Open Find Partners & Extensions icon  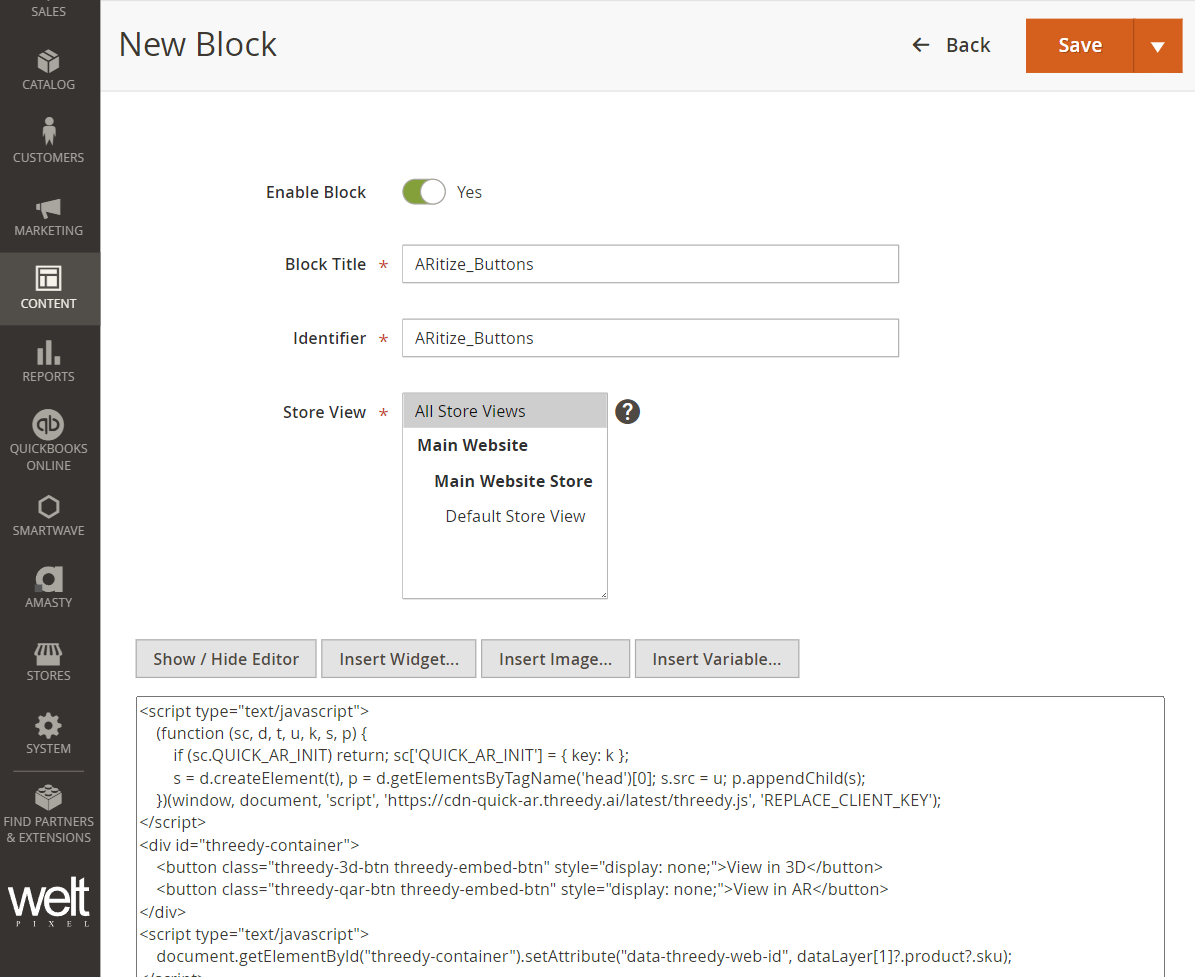point(49,798)
